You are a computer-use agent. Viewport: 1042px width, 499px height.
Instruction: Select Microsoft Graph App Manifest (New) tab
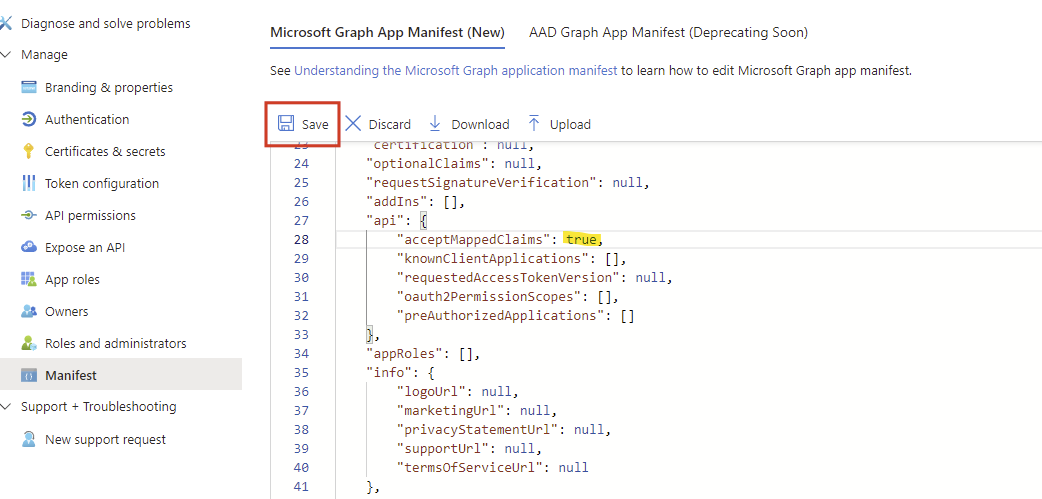point(387,32)
